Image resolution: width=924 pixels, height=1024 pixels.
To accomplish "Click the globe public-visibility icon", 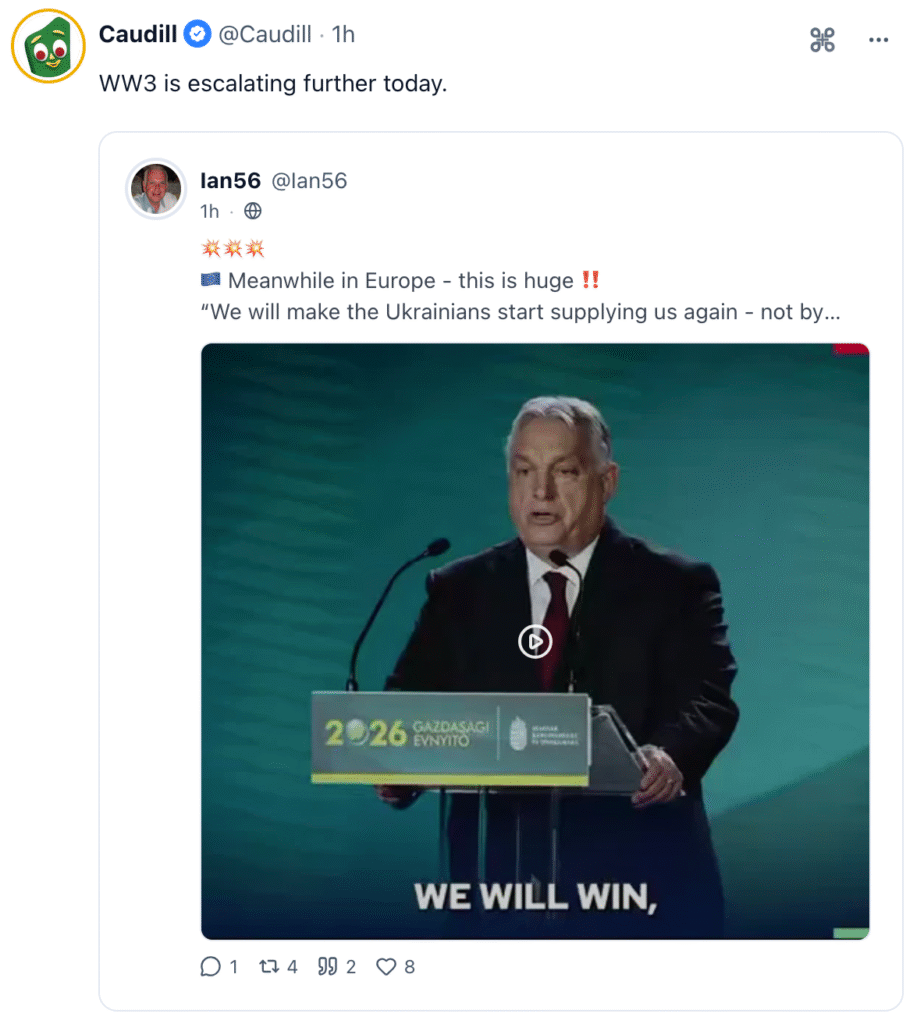I will coord(253,211).
